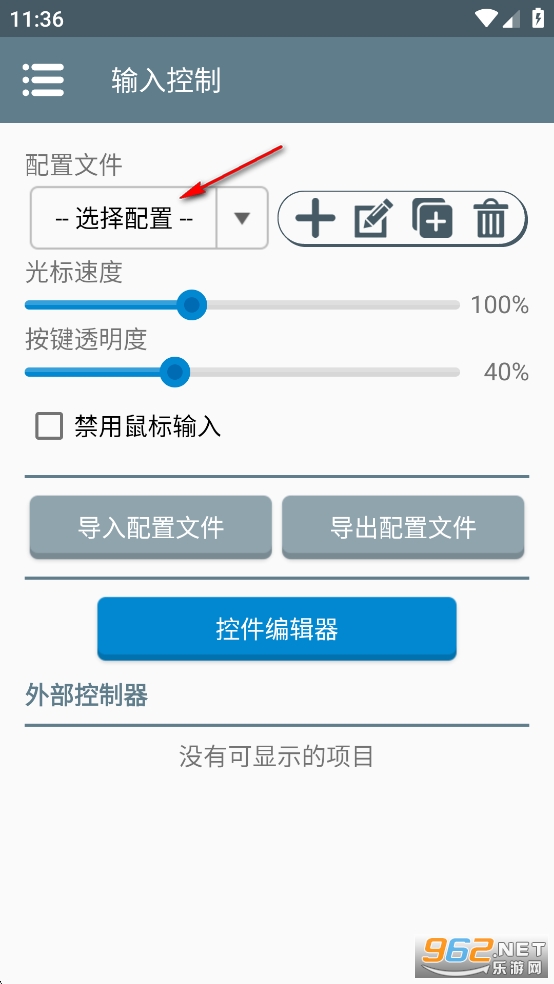Viewport: 554px width, 984px height.
Task: Tap the battery status icon
Action: tap(538, 18)
